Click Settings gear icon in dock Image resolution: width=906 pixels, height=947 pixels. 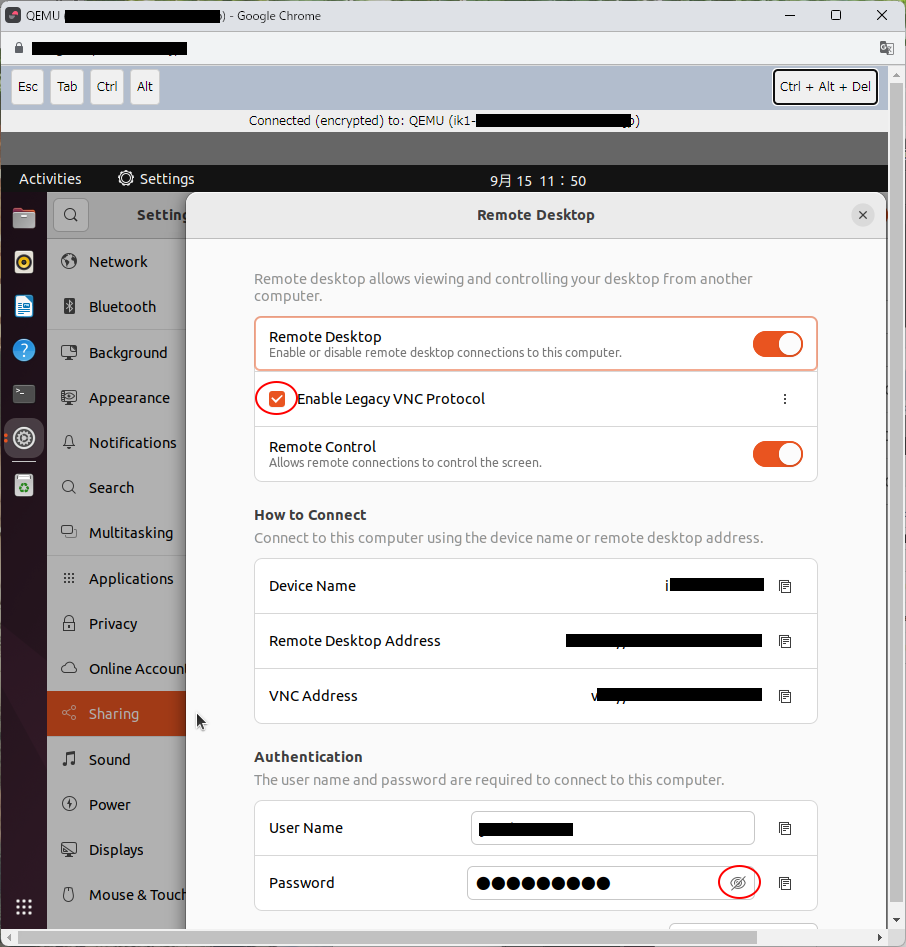pyautogui.click(x=24, y=438)
